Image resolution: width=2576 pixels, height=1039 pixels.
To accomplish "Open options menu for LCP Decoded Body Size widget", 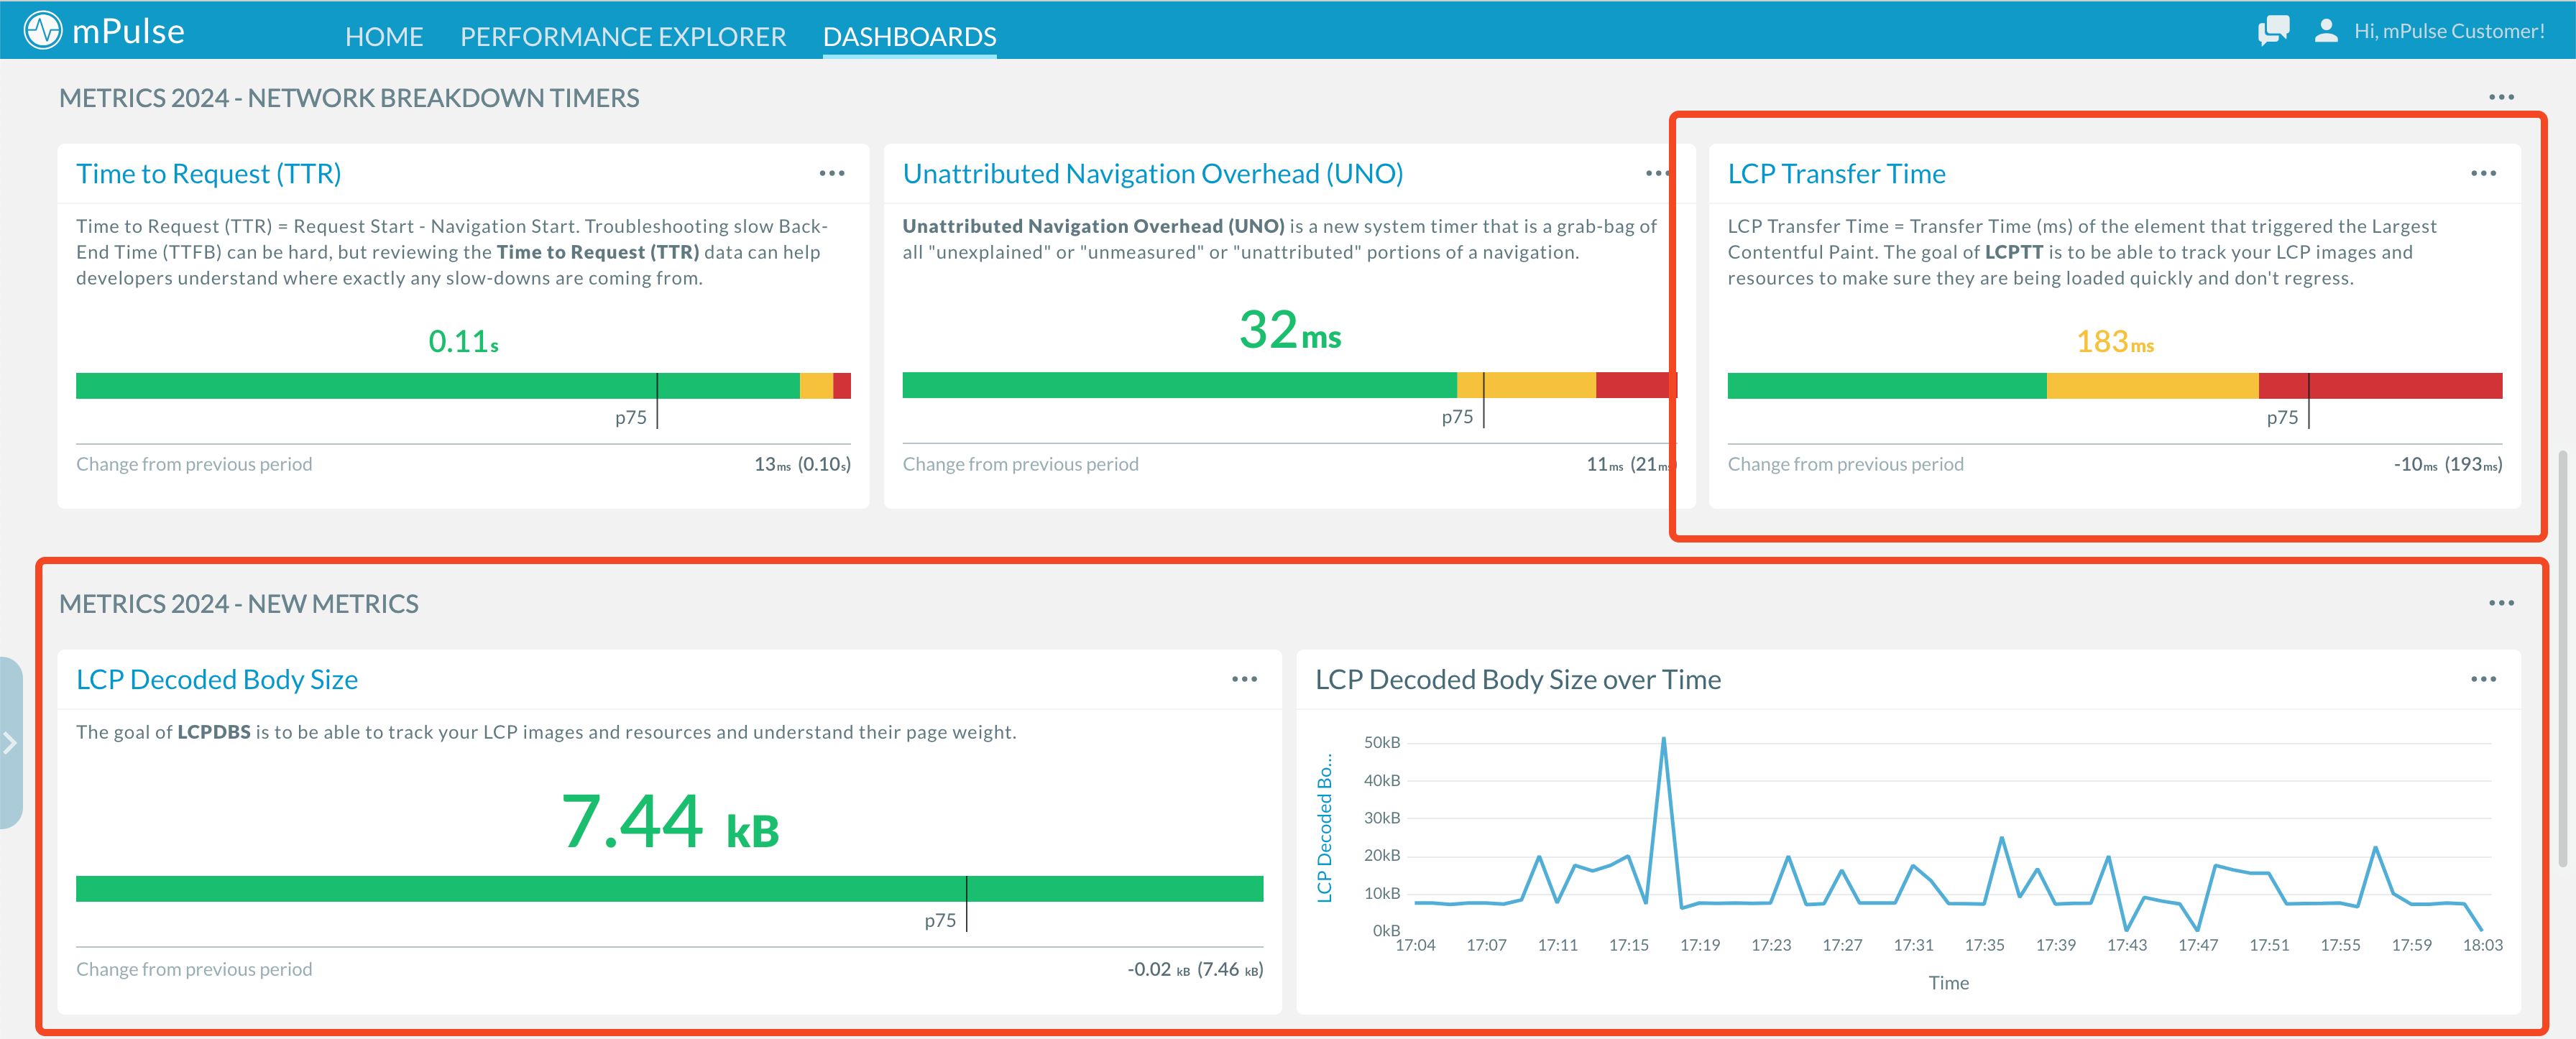I will 1244,679.
